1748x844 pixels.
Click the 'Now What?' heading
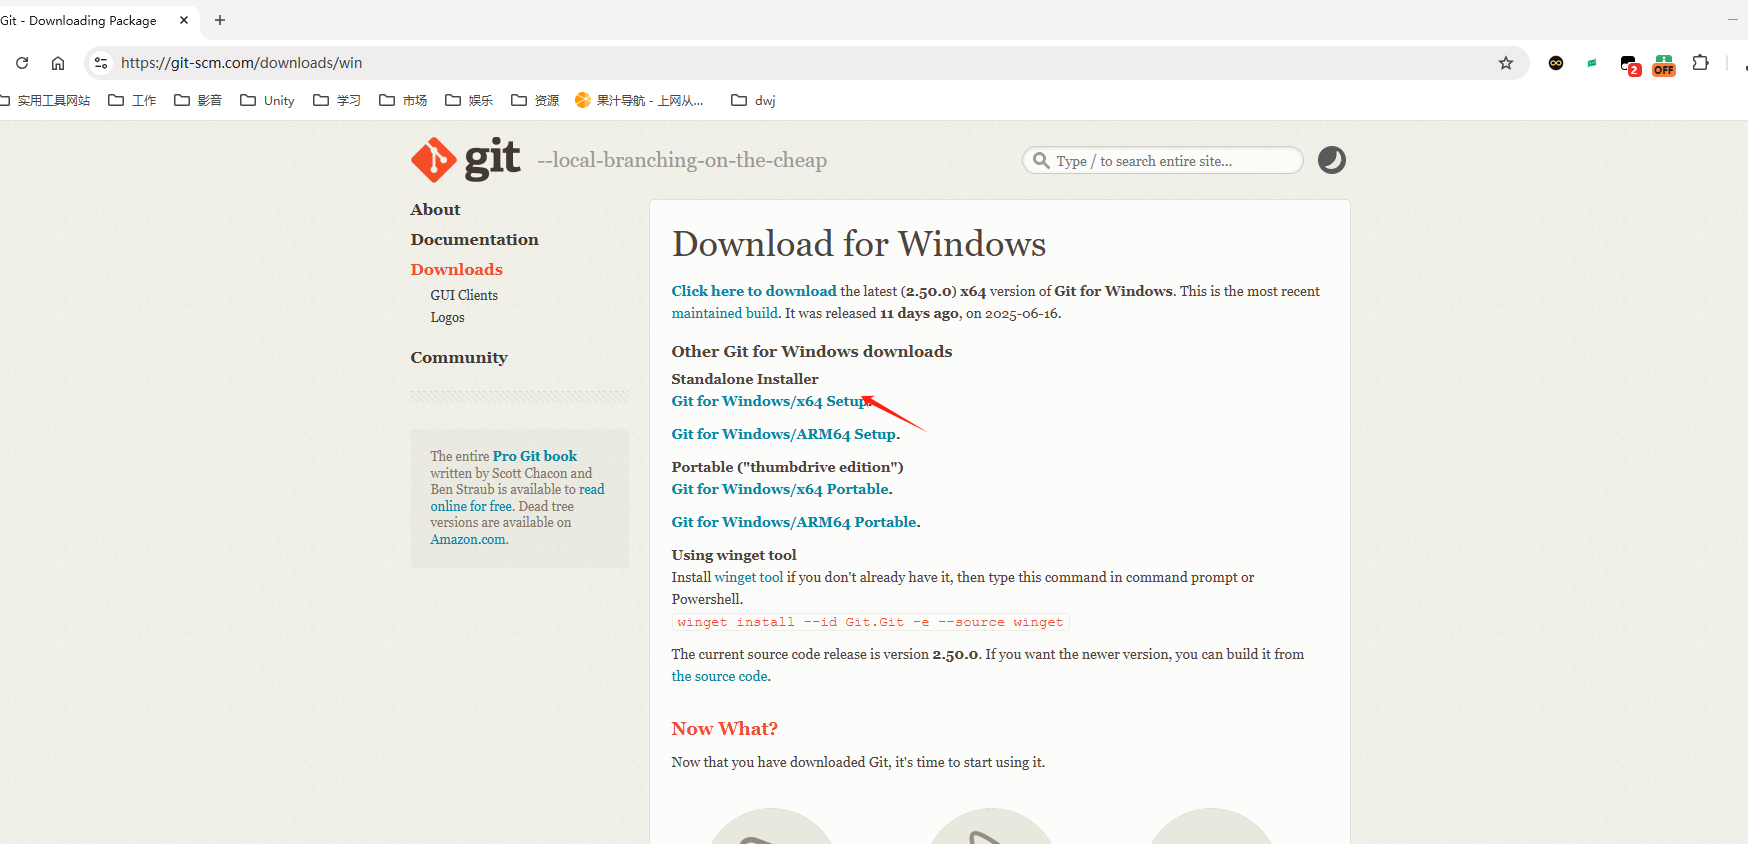724,729
